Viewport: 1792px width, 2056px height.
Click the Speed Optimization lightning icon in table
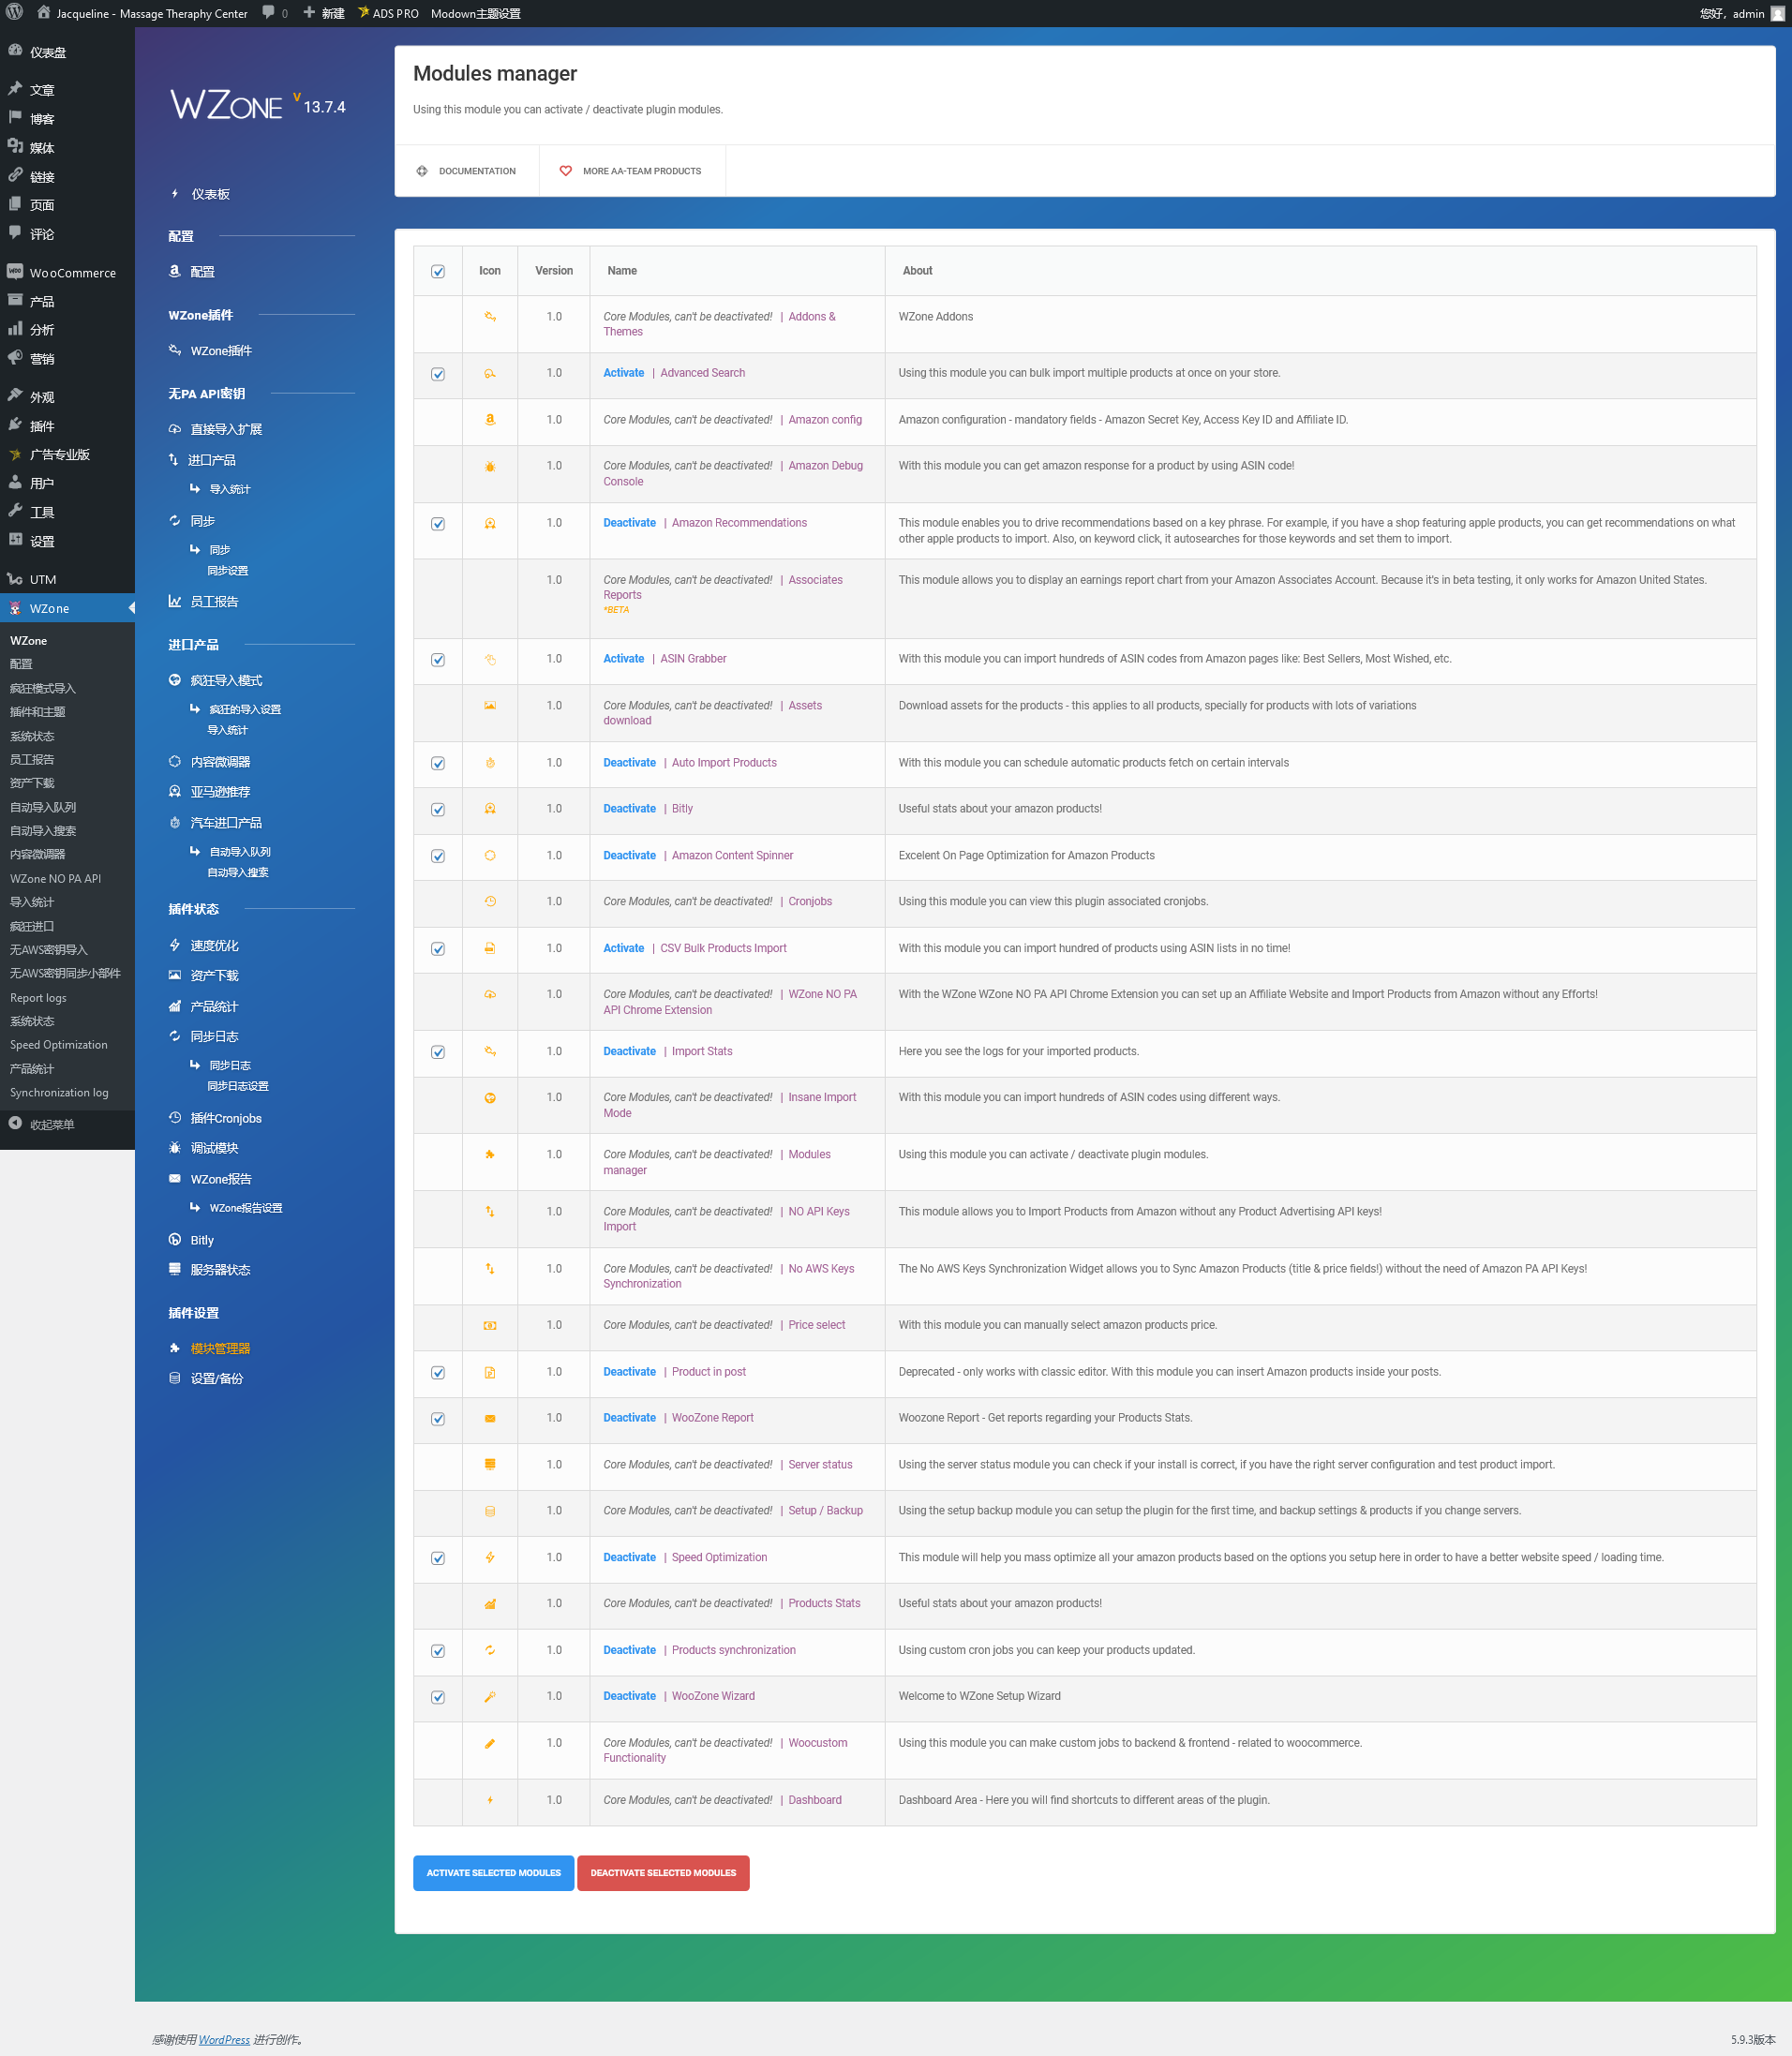490,1557
